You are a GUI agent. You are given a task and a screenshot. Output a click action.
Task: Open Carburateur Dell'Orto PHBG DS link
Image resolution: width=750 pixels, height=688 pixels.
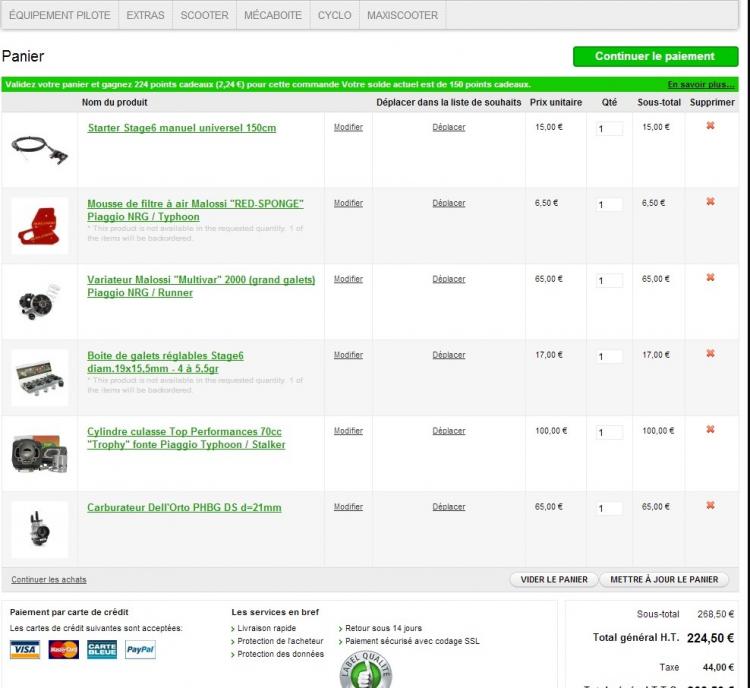(184, 508)
